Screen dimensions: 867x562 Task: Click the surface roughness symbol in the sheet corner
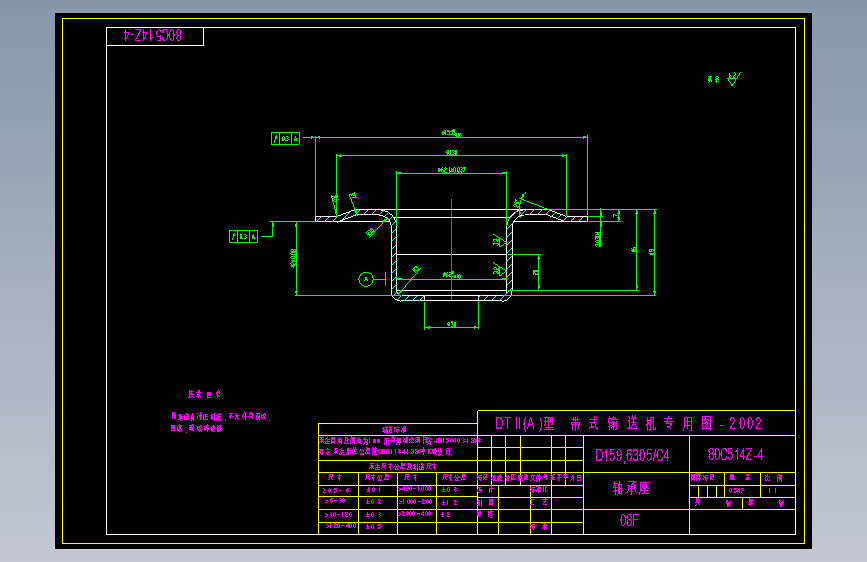tap(733, 79)
